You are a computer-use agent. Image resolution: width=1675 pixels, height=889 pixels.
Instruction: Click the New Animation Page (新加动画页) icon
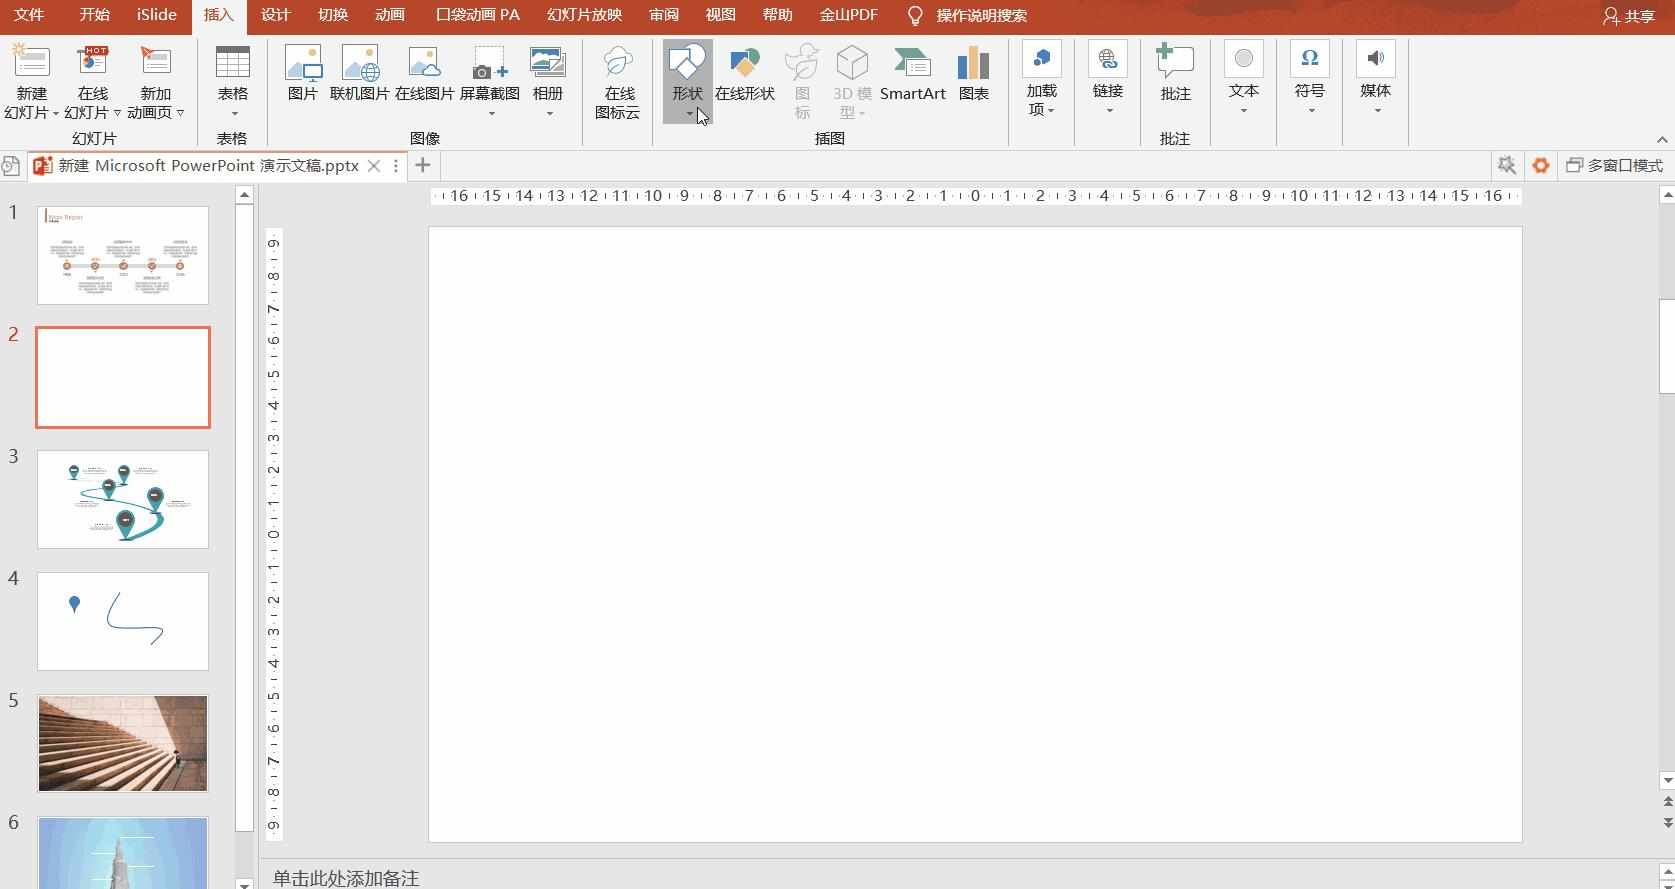tap(155, 62)
